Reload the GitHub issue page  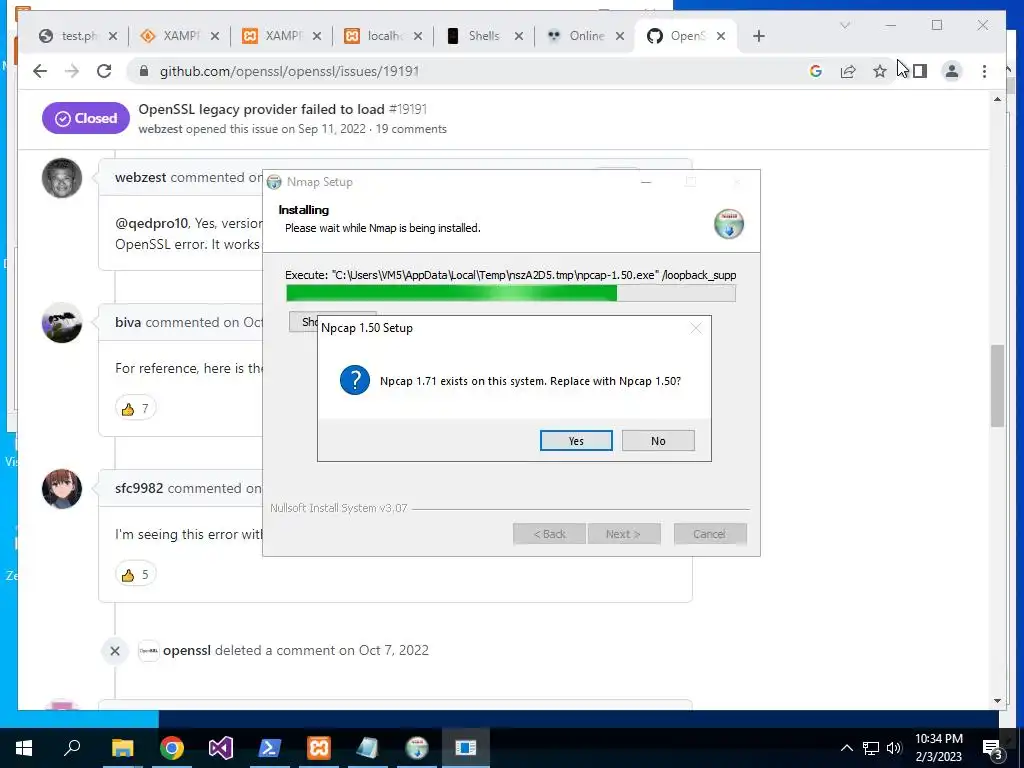point(104,71)
